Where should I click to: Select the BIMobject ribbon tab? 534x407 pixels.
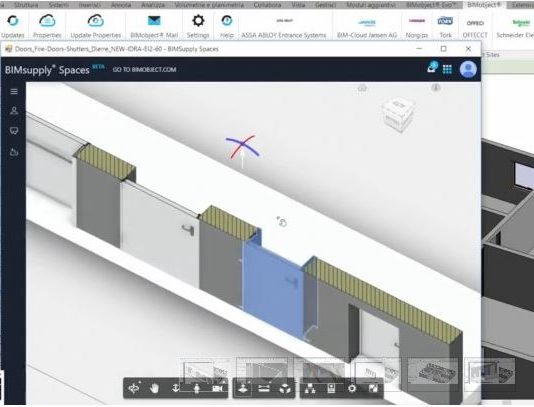[484, 5]
